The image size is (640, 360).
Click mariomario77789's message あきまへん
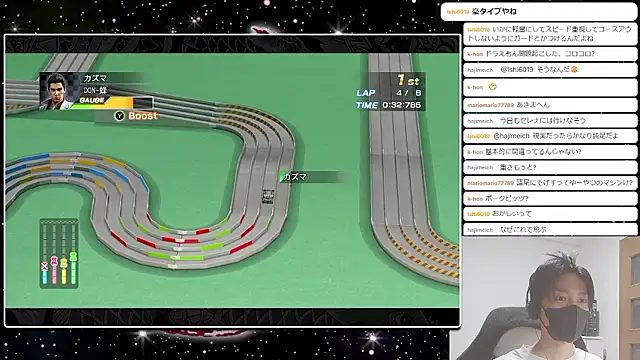[x=550, y=105]
